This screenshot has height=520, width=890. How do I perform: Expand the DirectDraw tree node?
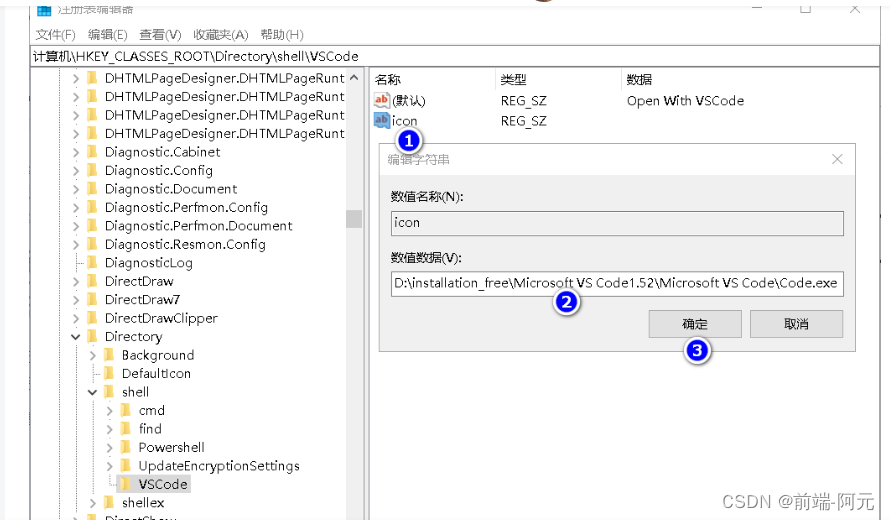[75, 282]
